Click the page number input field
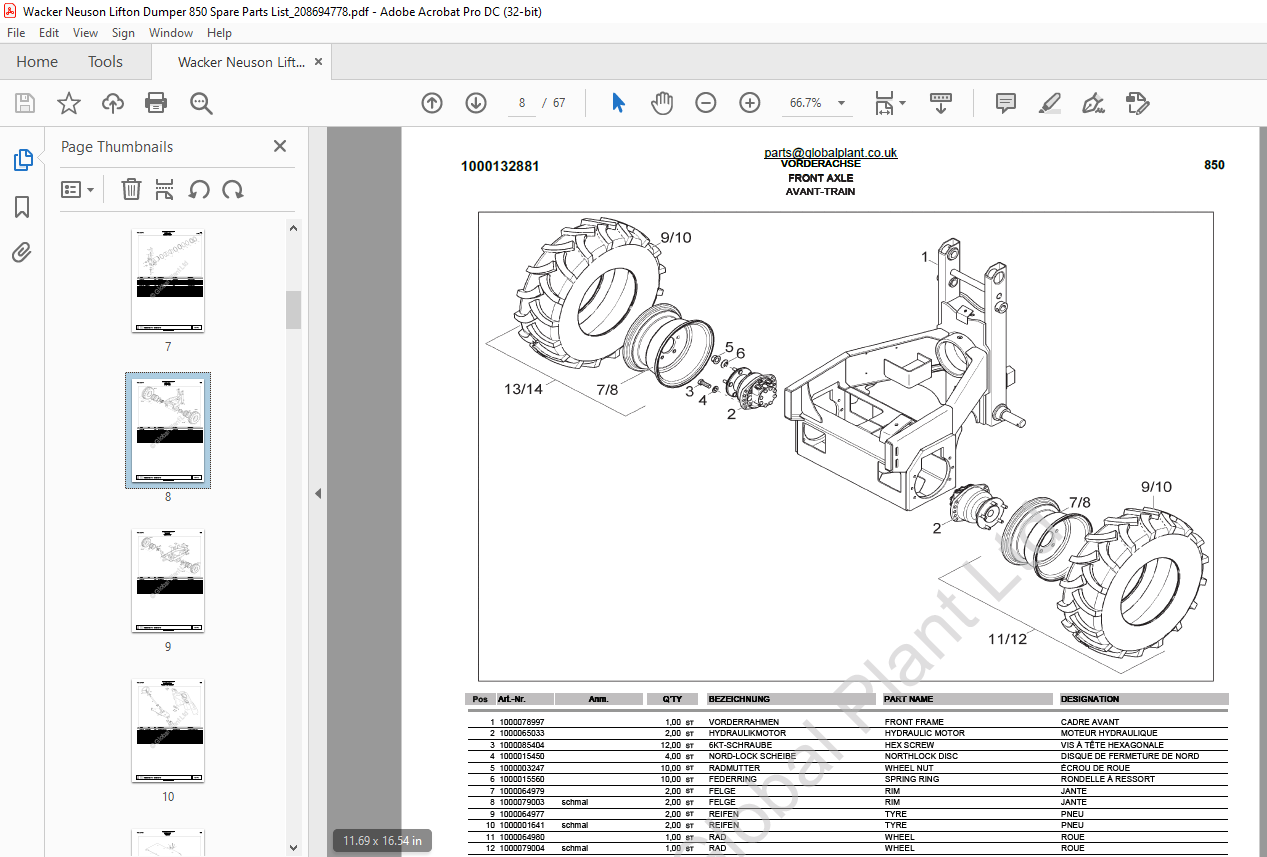The height and width of the screenshot is (857, 1267). (x=522, y=103)
